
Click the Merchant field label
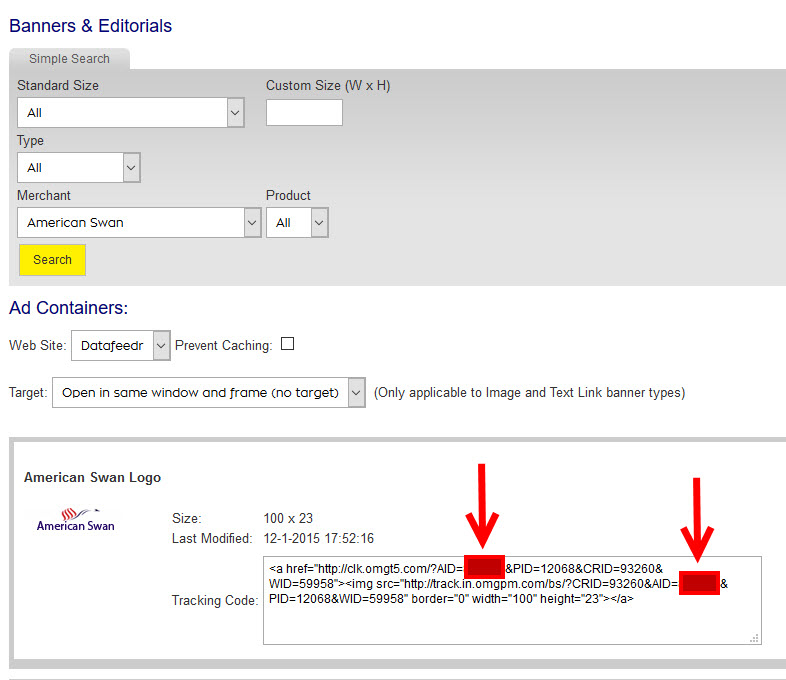click(44, 195)
